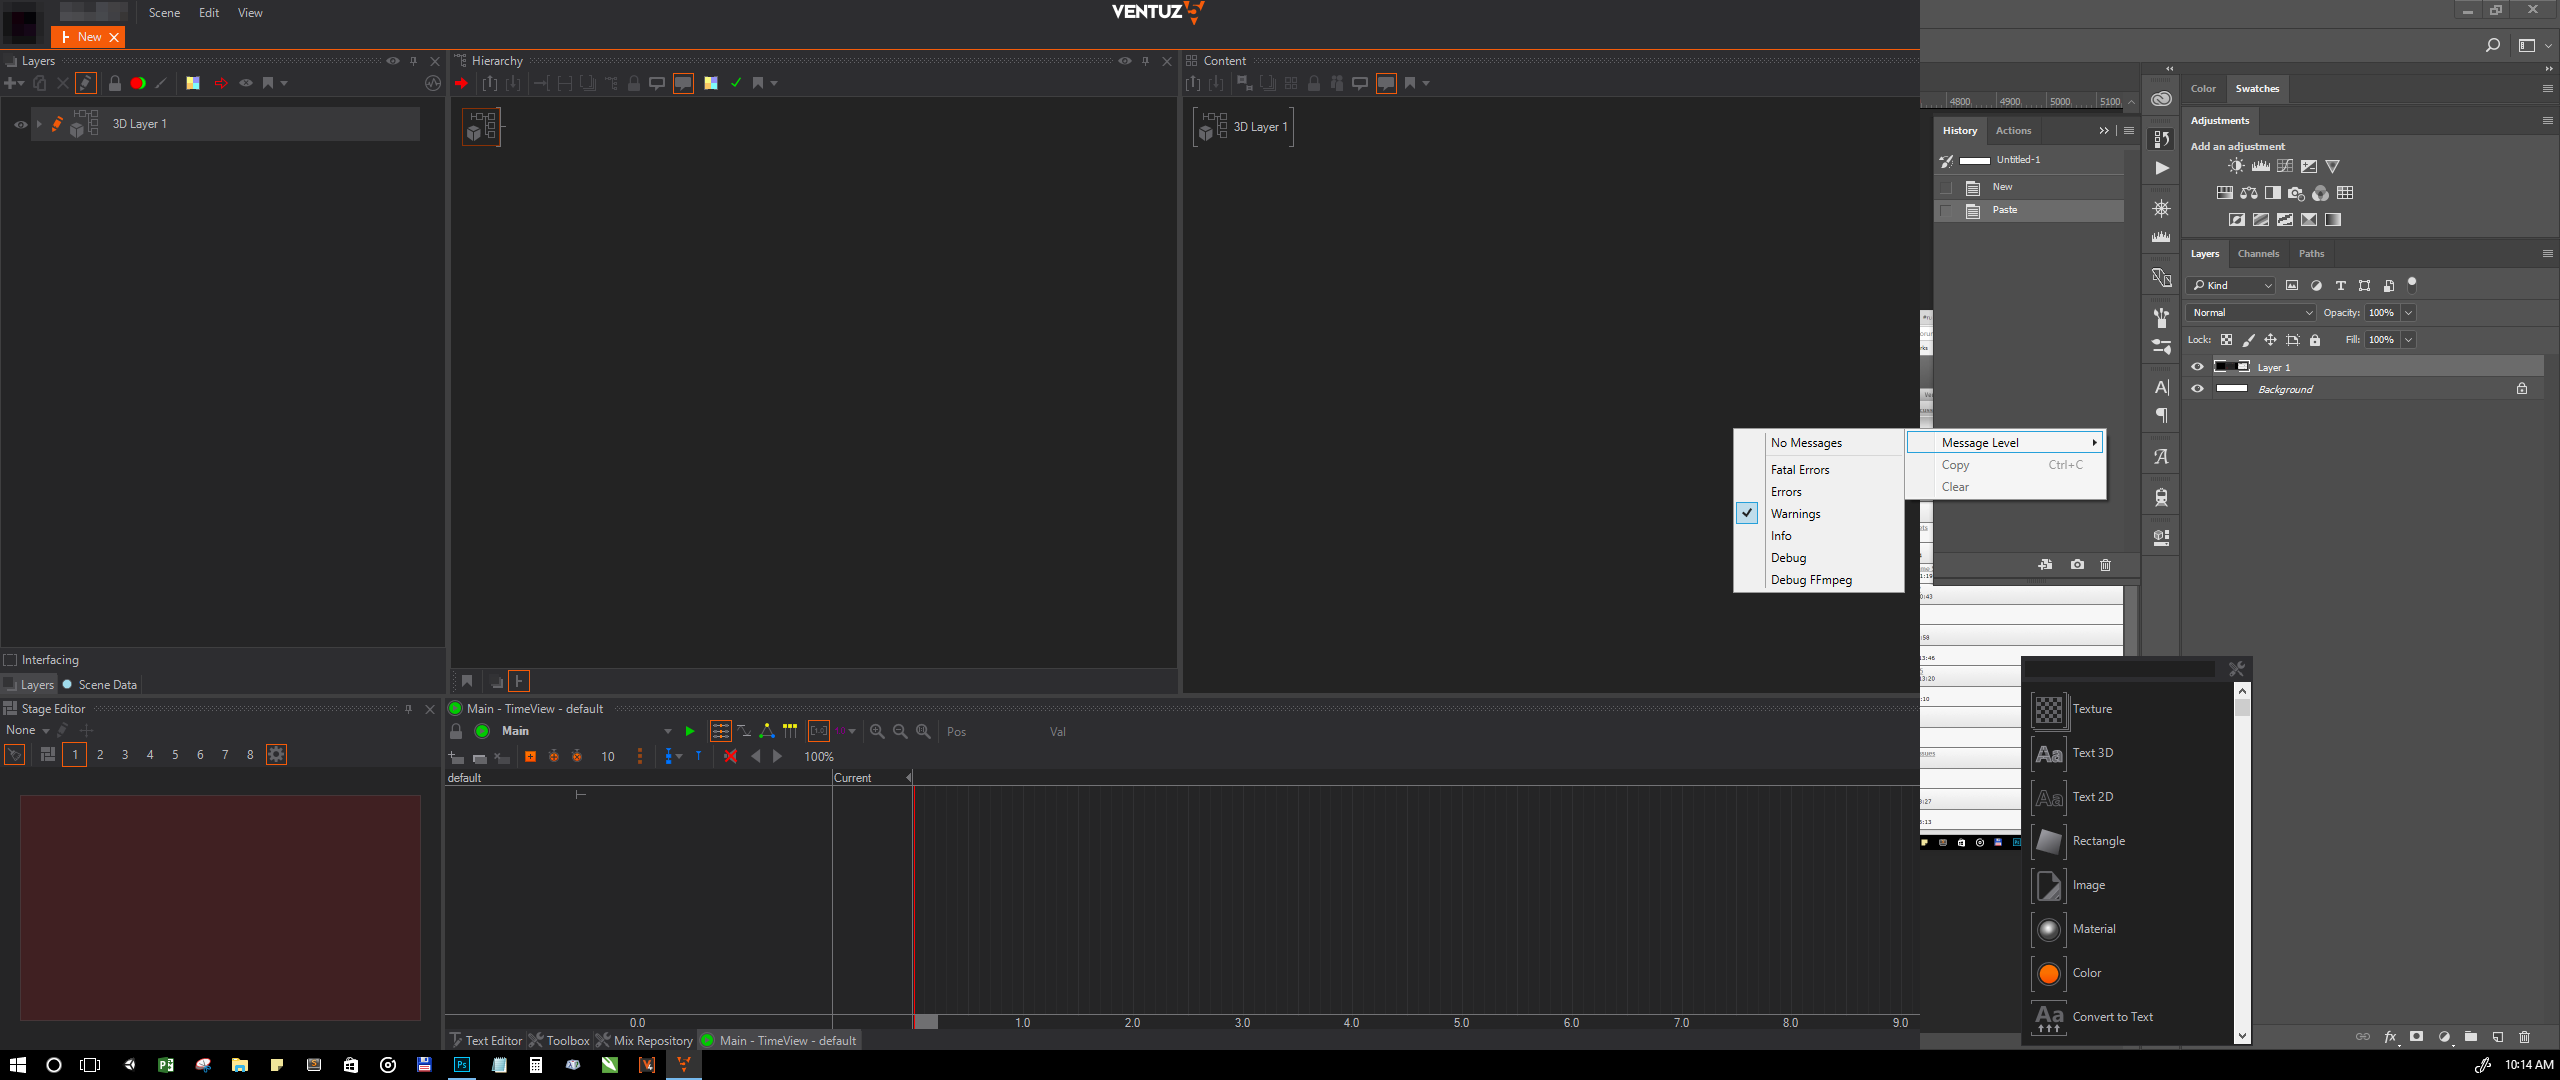Click the timeline zoom in magnifier
This screenshot has width=2560, height=1080.
877,732
